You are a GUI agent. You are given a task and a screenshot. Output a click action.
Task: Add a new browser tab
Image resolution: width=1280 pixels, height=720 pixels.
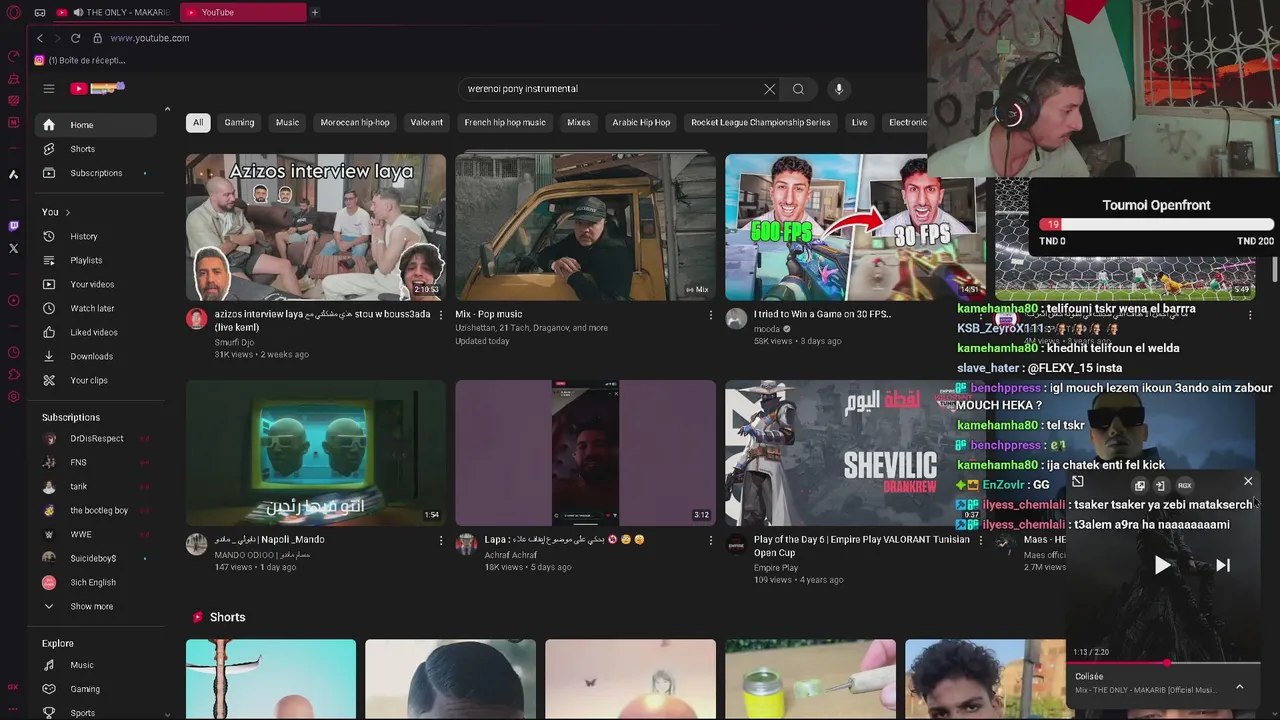(315, 12)
